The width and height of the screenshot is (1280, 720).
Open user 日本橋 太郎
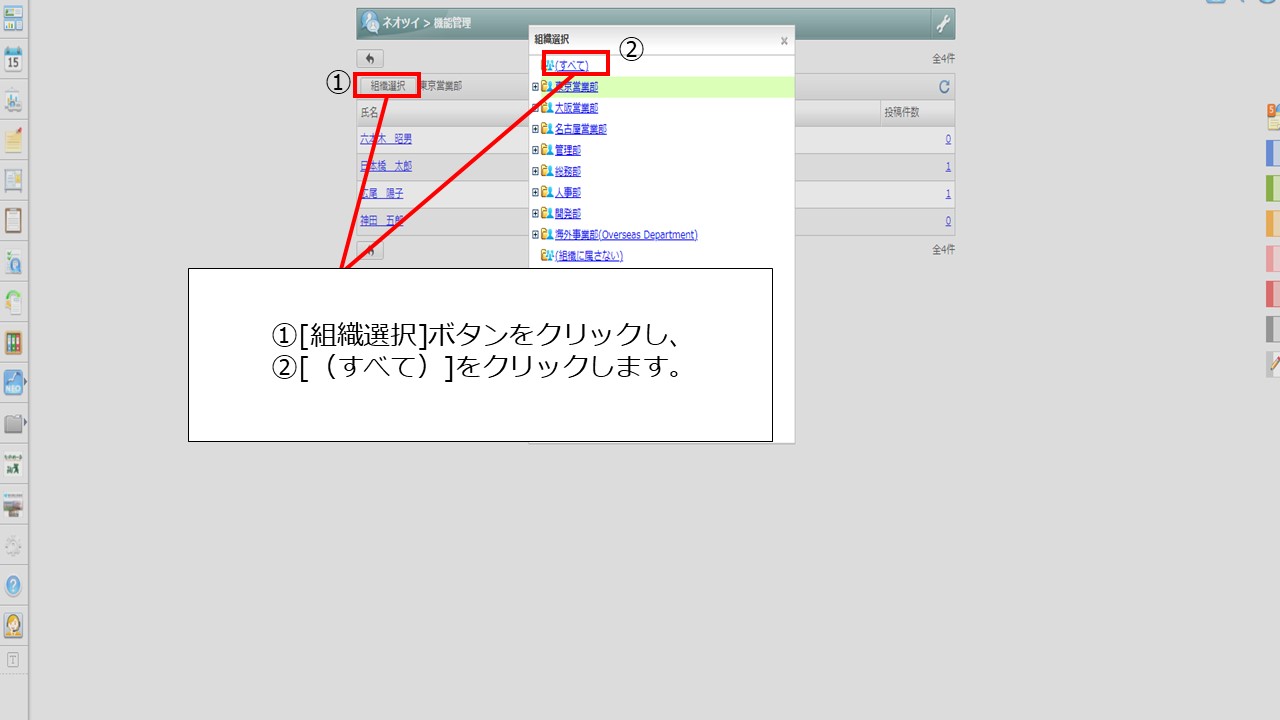pyautogui.click(x=386, y=166)
